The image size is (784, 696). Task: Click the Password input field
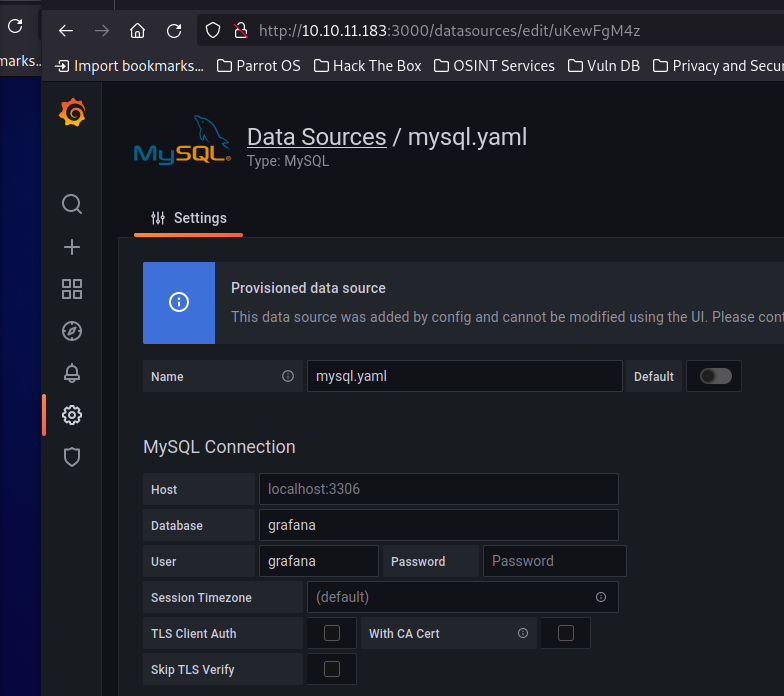pos(554,561)
